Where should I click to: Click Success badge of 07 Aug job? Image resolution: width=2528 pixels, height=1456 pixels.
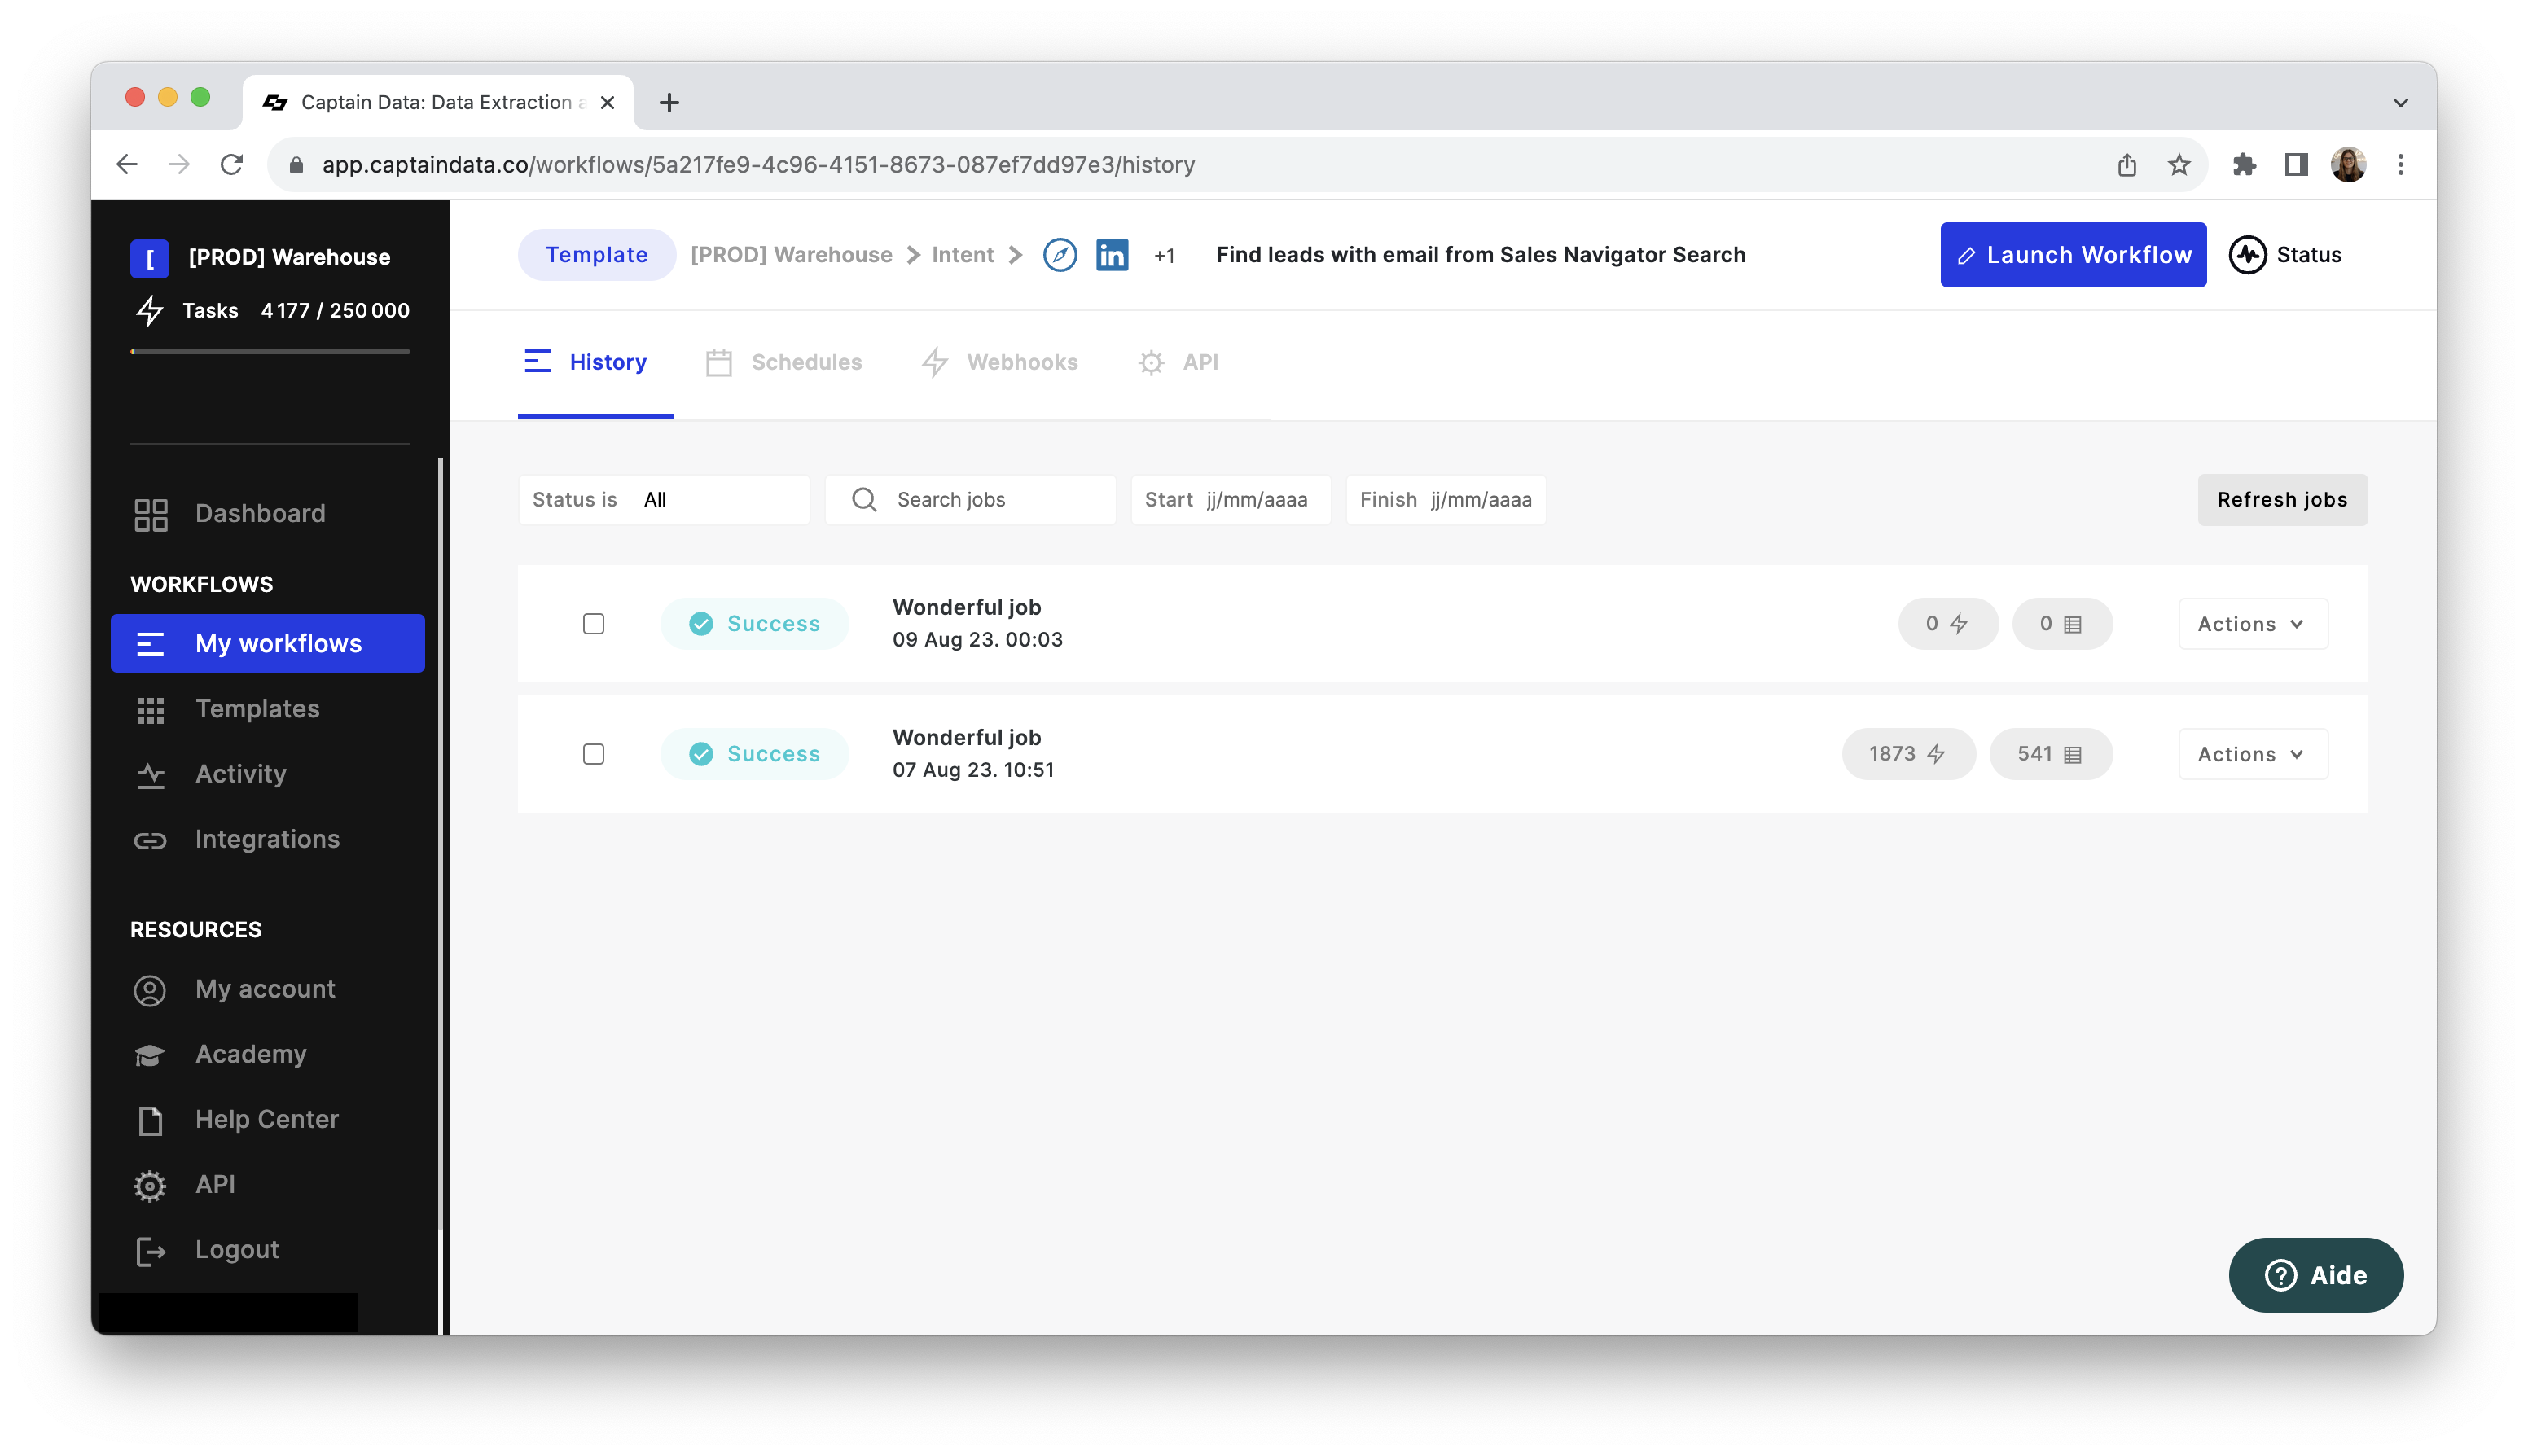(754, 754)
